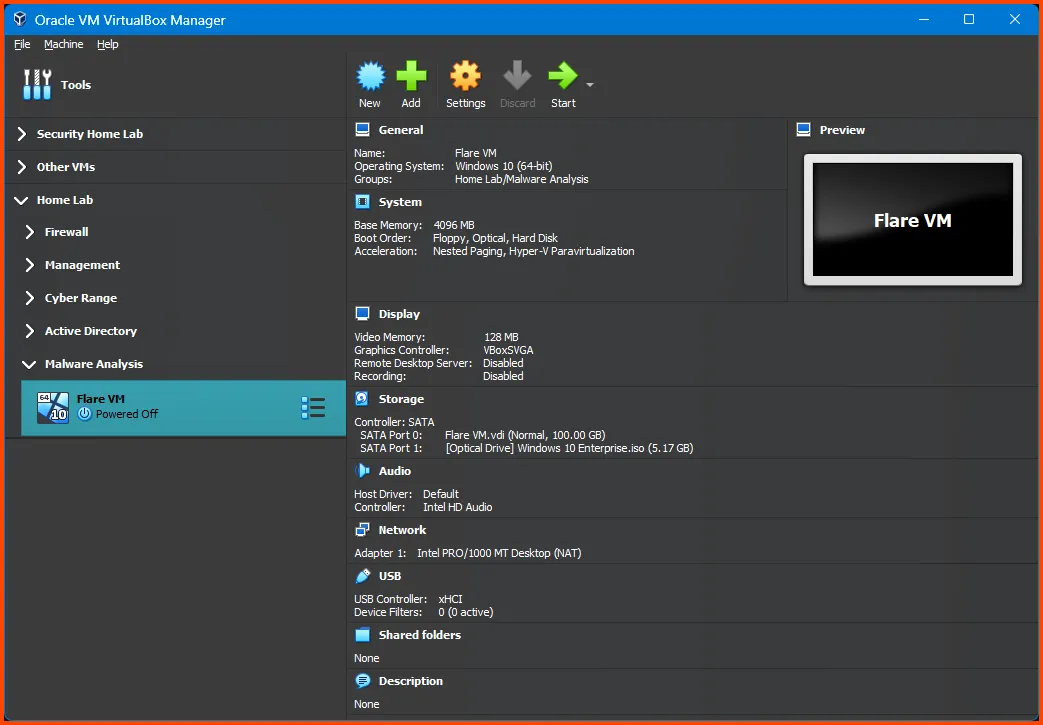This screenshot has height=725, width=1043.
Task: Expand the Other VMs group chevron
Action: [x=21, y=167]
